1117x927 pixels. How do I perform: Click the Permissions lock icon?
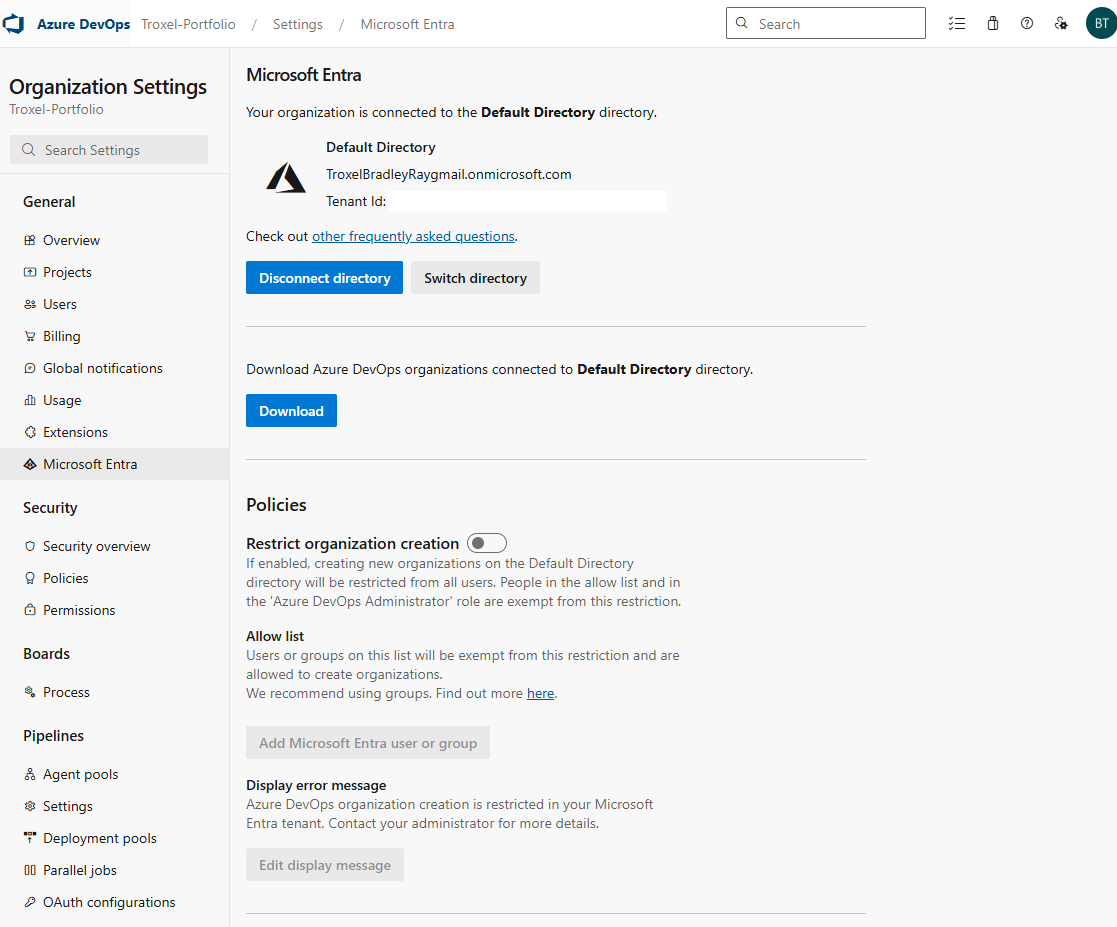point(30,611)
